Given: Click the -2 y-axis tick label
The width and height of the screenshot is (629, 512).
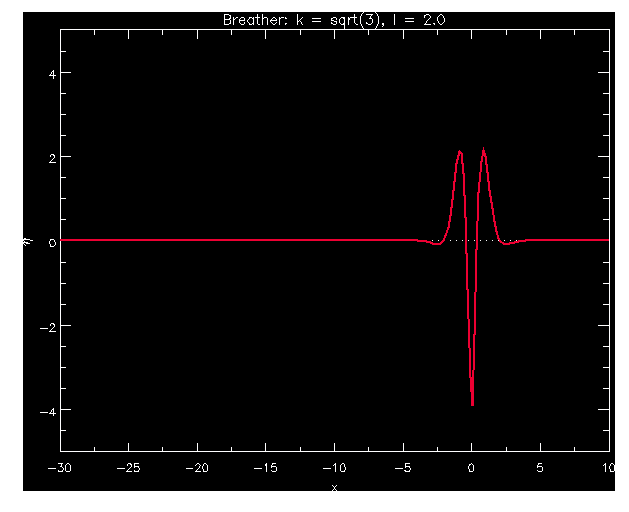Looking at the screenshot, I should (46, 326).
